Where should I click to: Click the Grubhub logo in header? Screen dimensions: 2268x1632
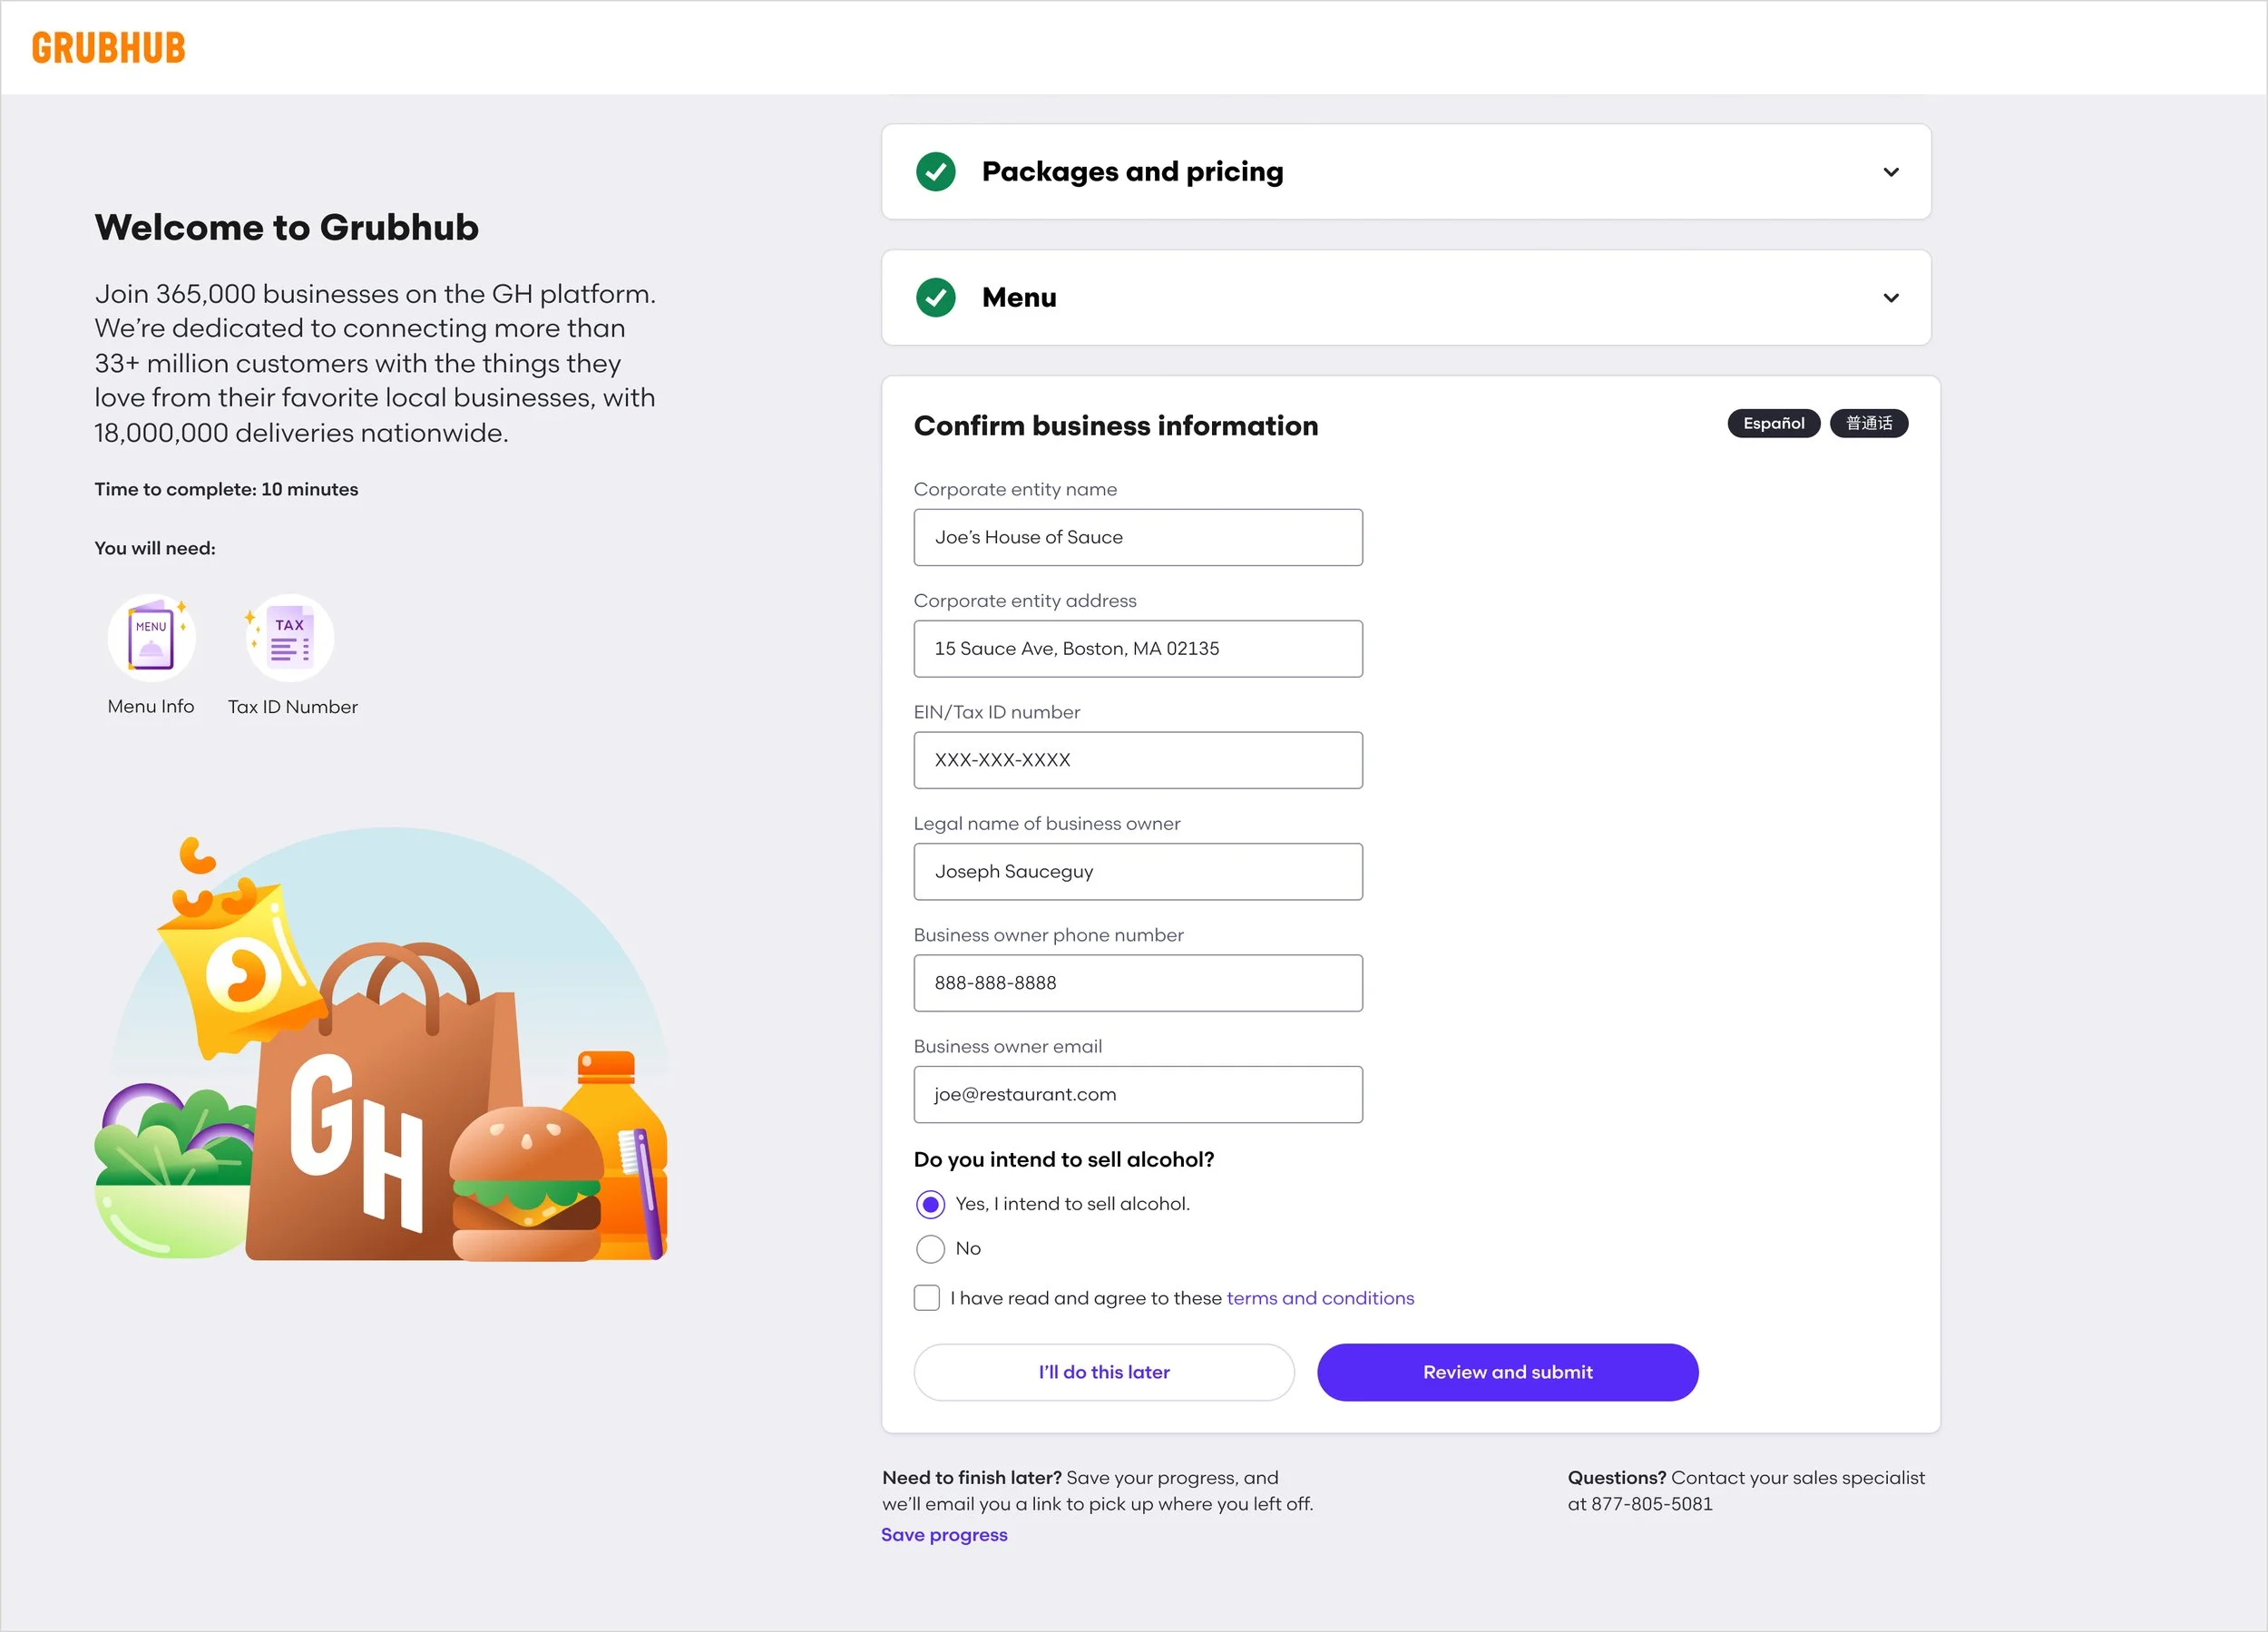click(108, 48)
